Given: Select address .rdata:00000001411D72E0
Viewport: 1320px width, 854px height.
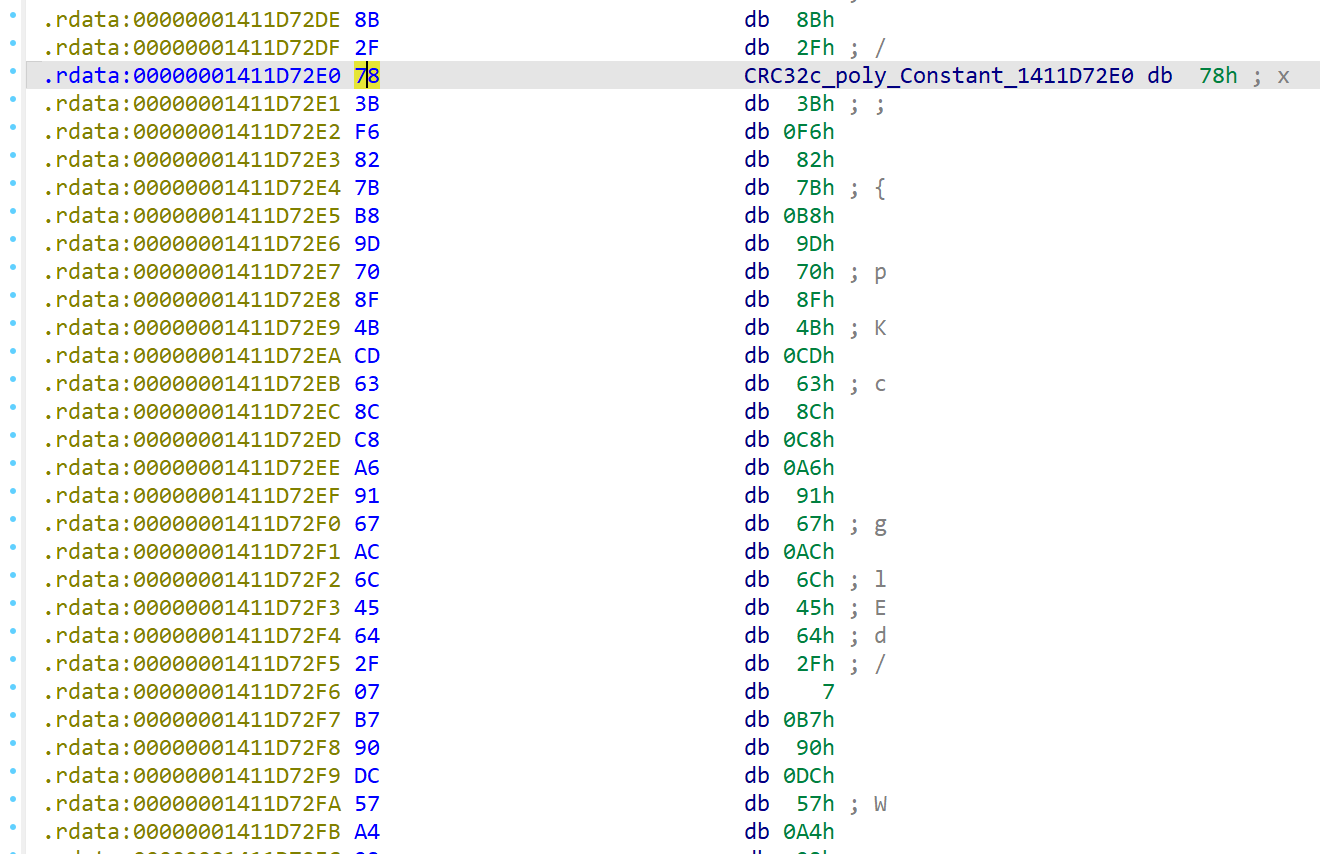Looking at the screenshot, I should click(191, 76).
